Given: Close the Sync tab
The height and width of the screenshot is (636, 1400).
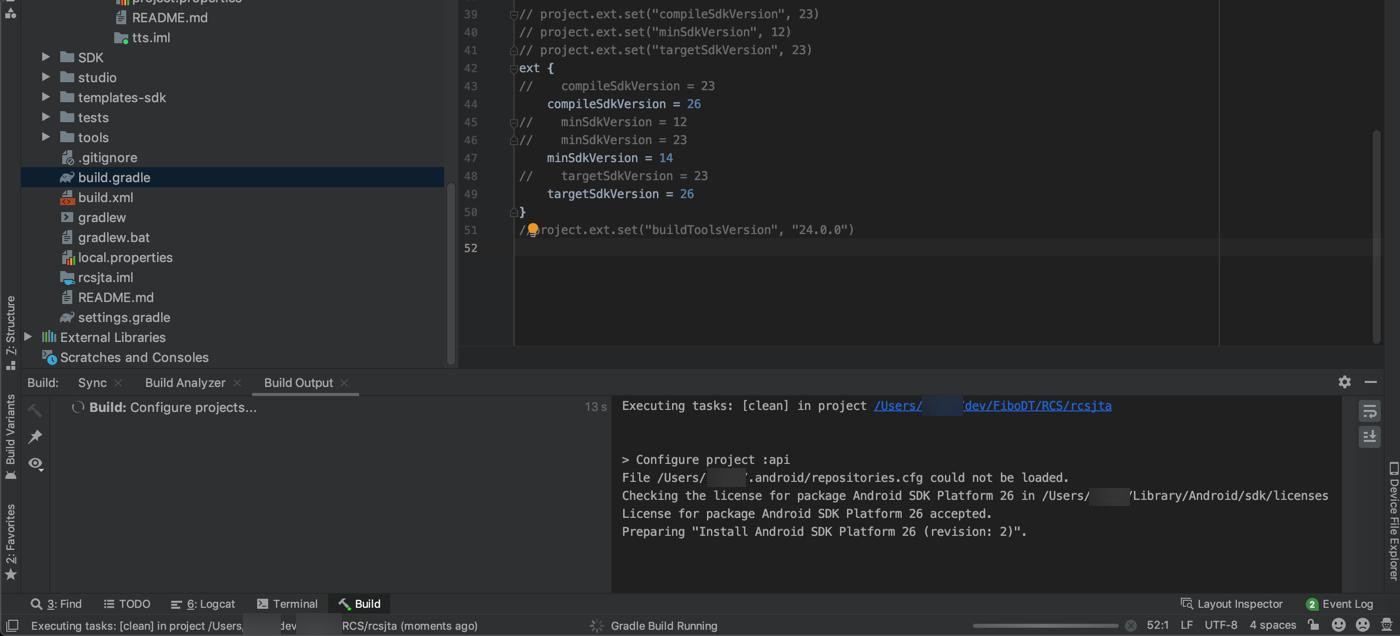Looking at the screenshot, I should (118, 383).
